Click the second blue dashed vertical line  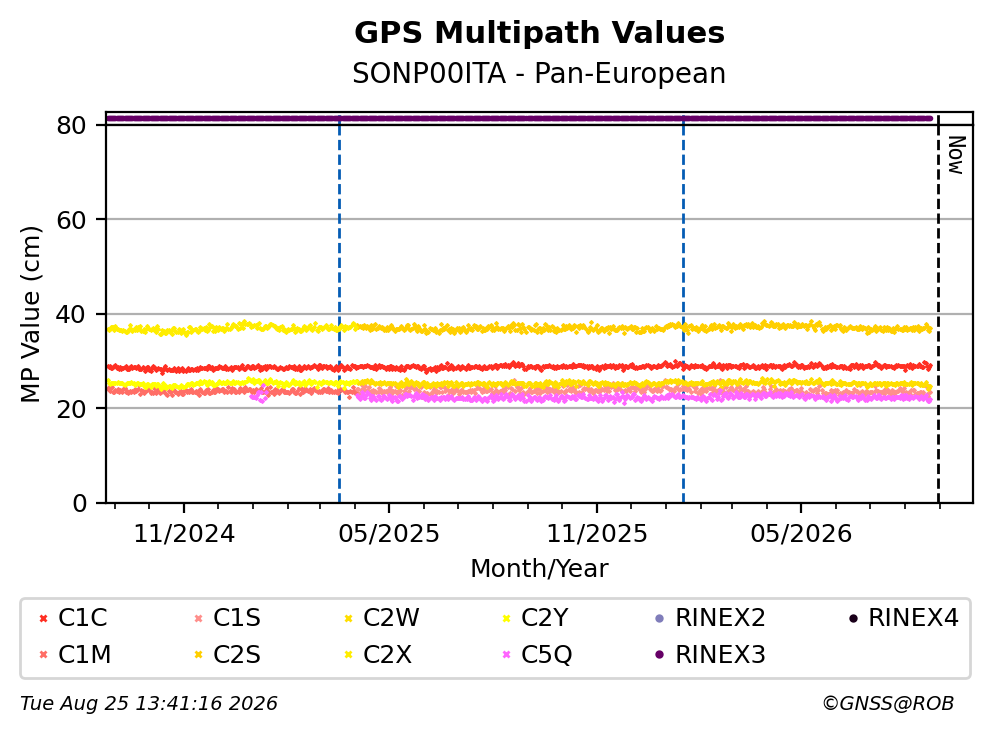pos(683,310)
